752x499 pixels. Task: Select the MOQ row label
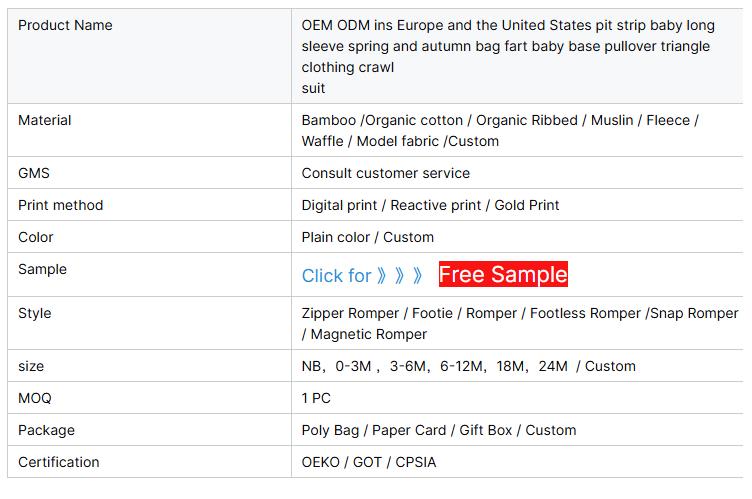click(35, 398)
